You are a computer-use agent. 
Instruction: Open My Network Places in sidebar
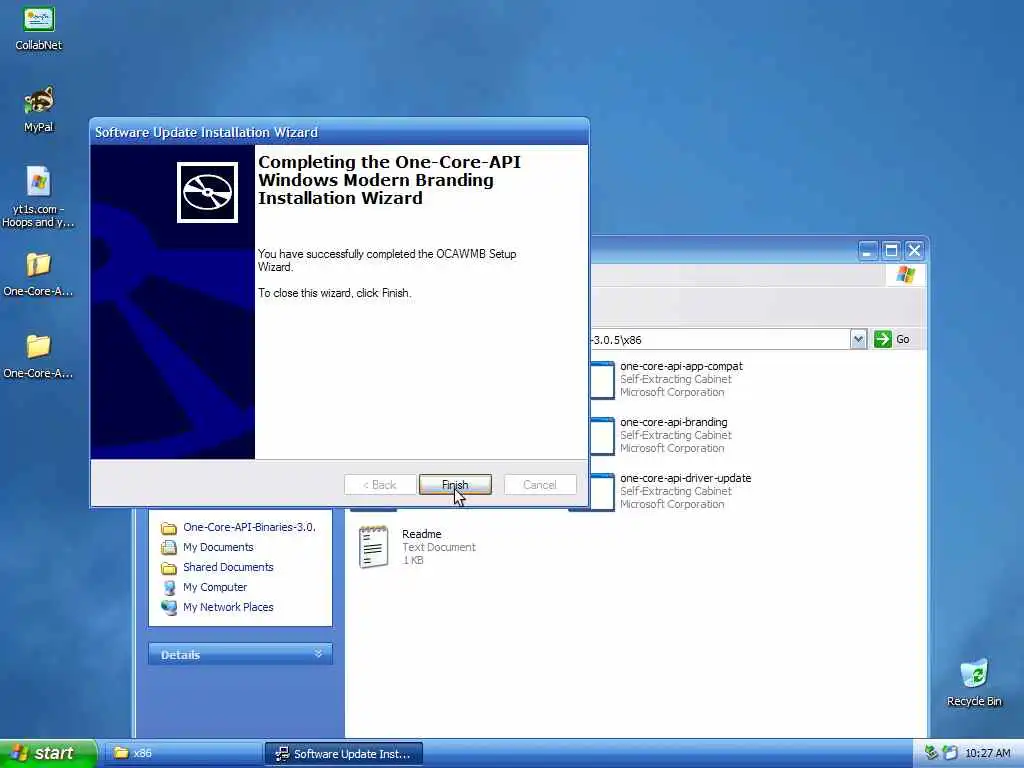click(228, 607)
